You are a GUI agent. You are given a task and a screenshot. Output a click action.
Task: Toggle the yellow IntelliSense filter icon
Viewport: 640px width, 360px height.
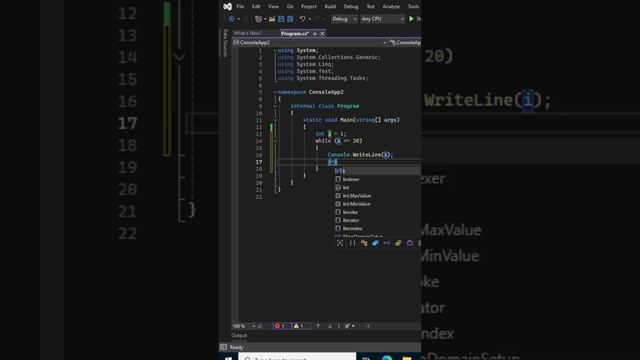click(398, 243)
